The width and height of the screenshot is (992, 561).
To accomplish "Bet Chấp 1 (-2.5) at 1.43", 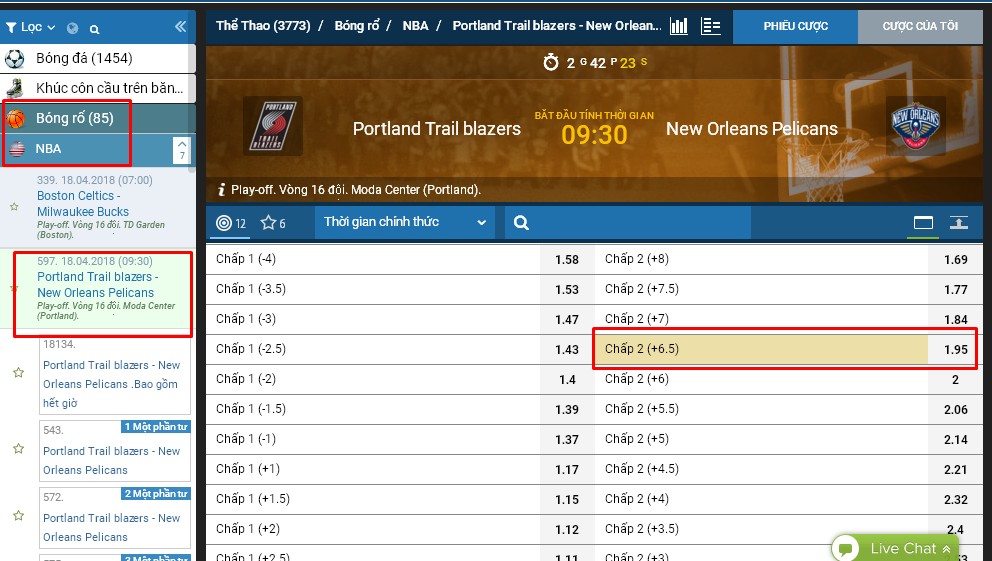I will 400,349.
